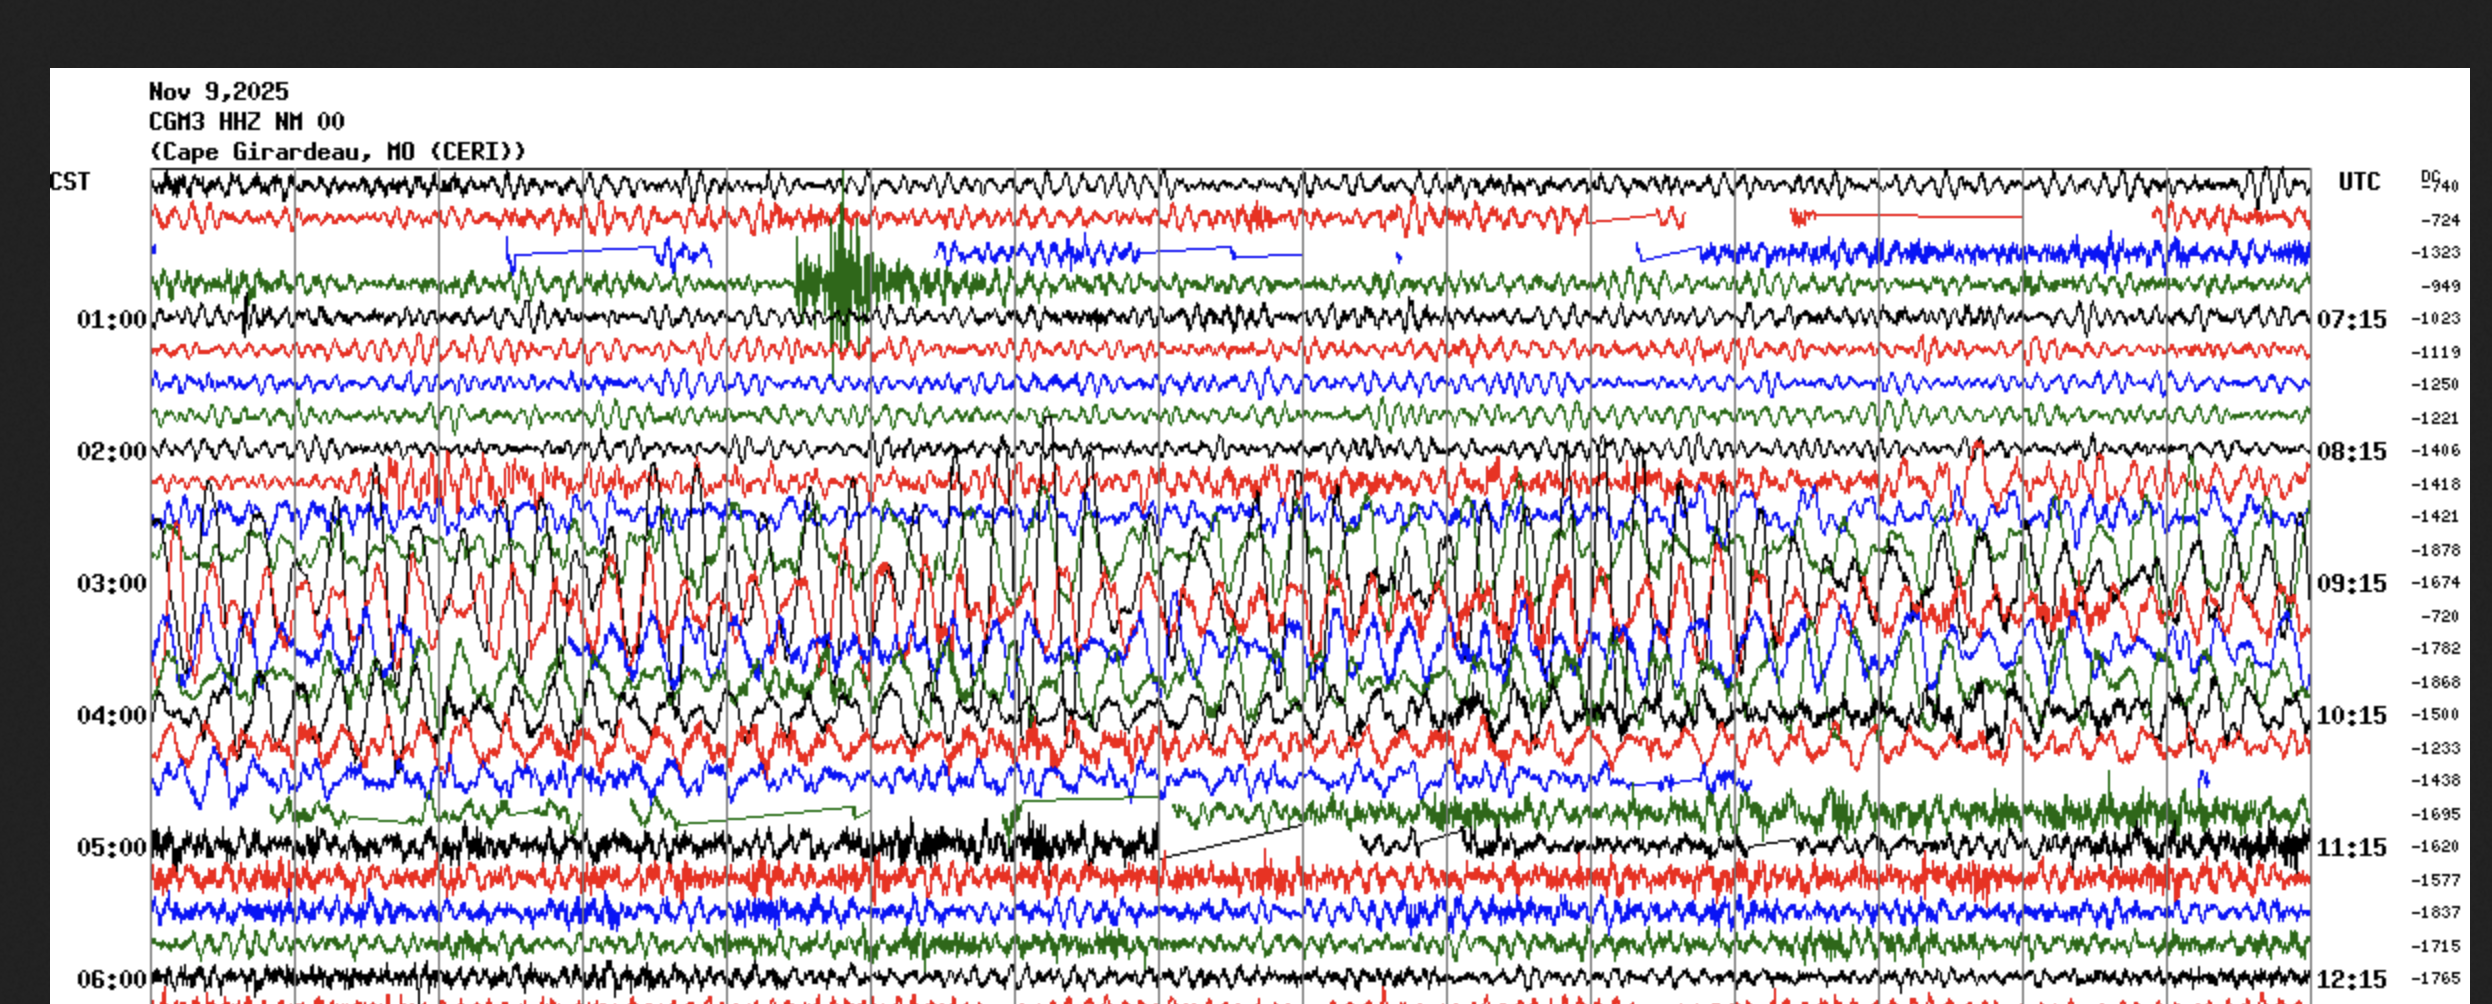Screen dimensions: 2492x1004
Task: Select the 02:00 CST time marker
Action: coord(111,452)
